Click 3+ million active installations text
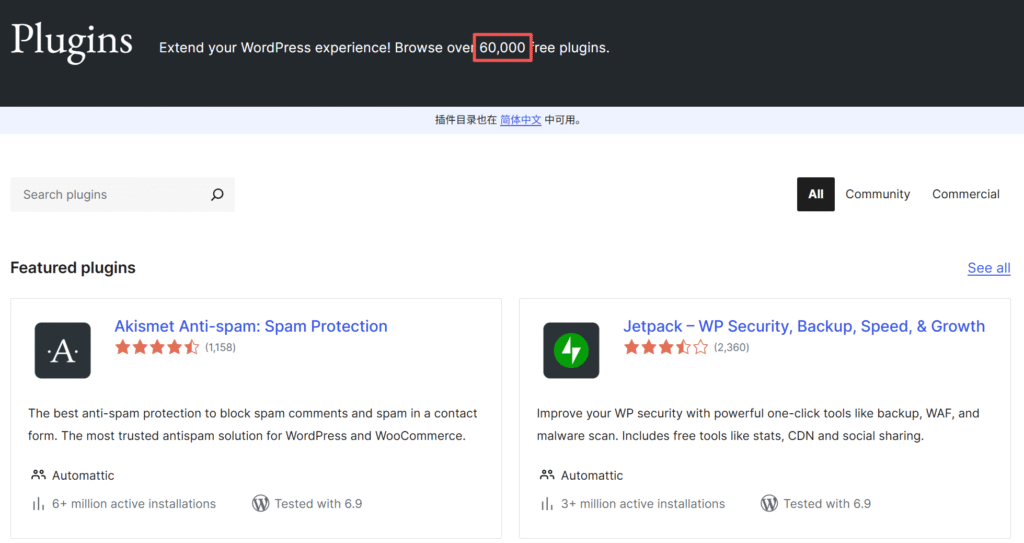The width and height of the screenshot is (1024, 543). [643, 504]
